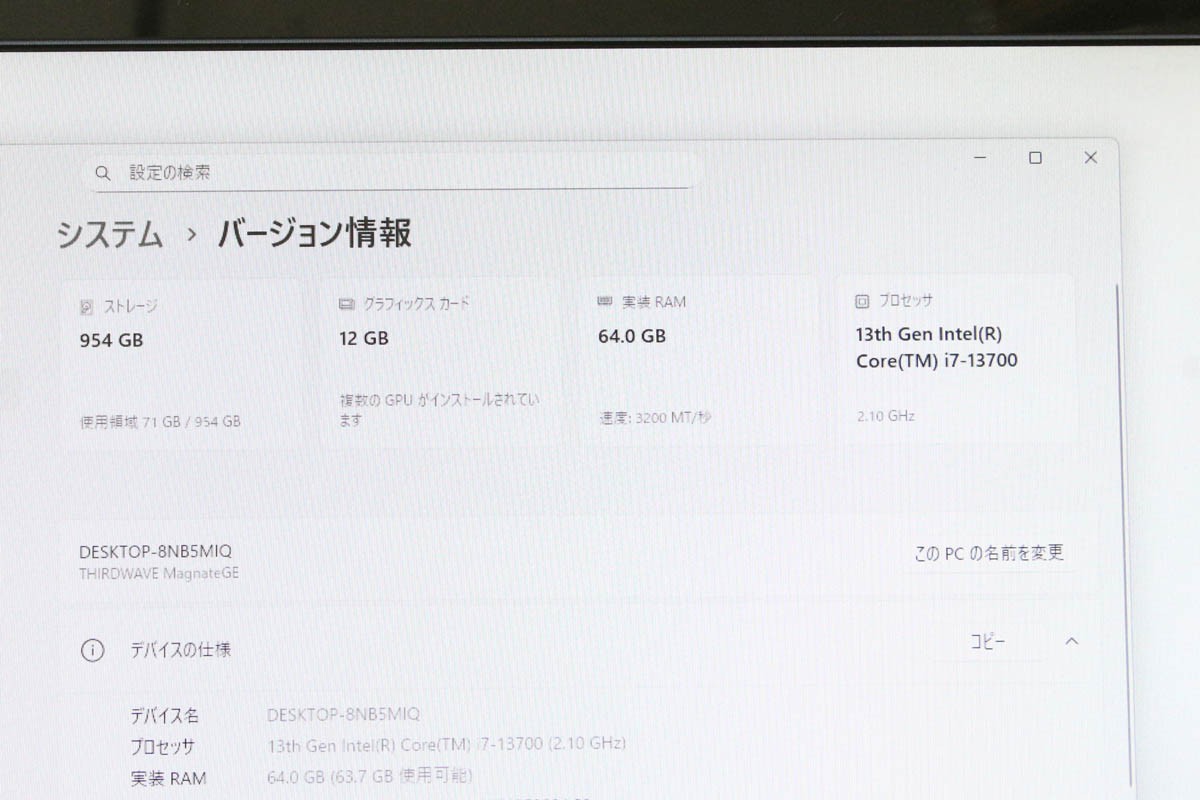Maximize the Settings window
Image resolution: width=1200 pixels, height=800 pixels.
(1035, 157)
